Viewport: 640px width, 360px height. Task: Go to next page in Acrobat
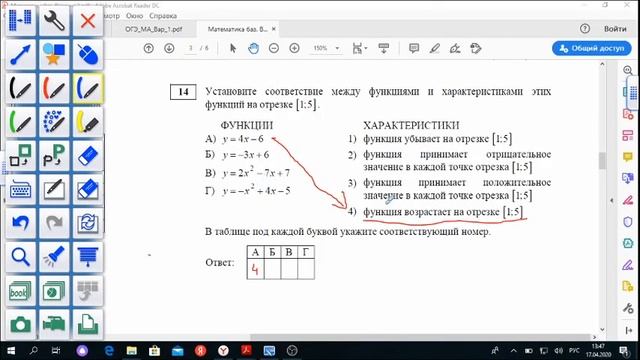tap(169, 49)
